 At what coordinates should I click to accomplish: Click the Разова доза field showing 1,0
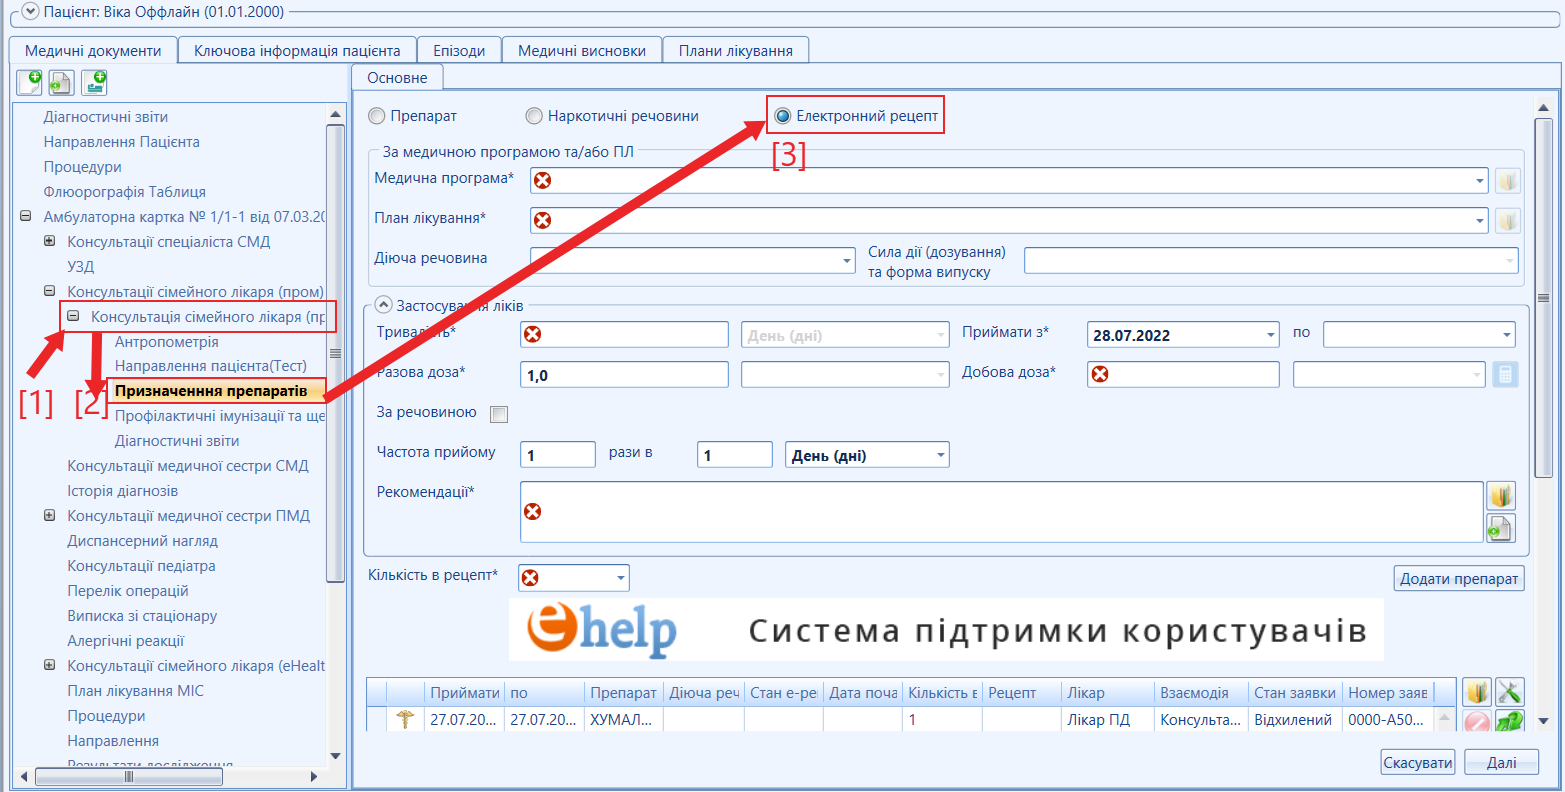(625, 375)
